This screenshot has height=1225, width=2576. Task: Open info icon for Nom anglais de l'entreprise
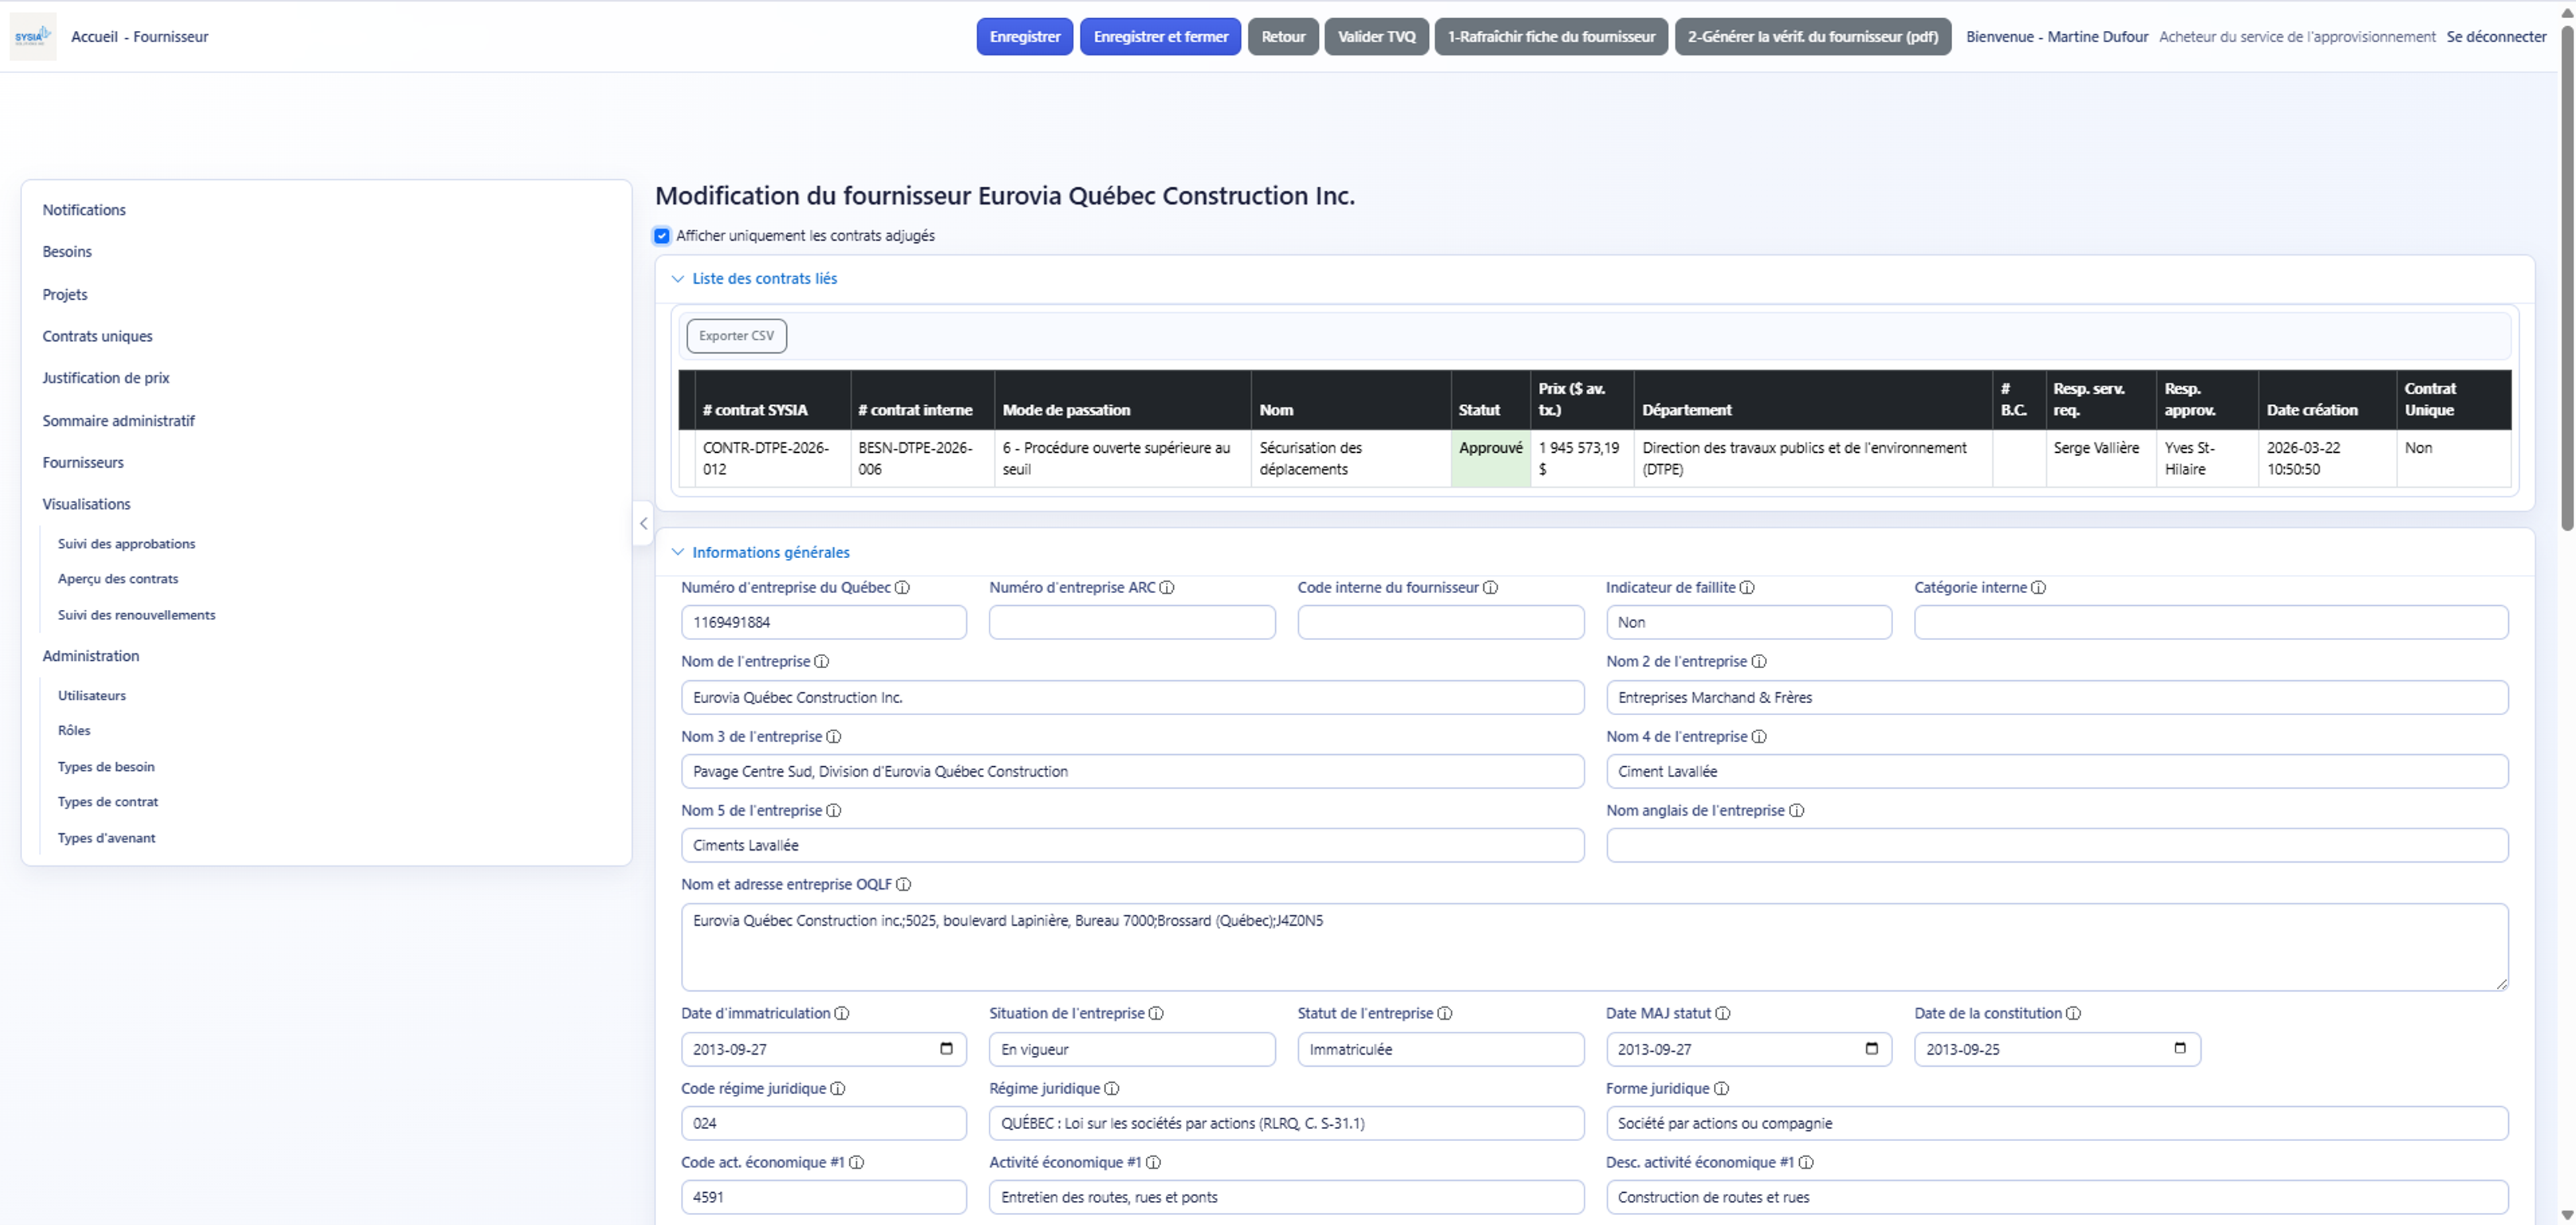(x=1796, y=811)
